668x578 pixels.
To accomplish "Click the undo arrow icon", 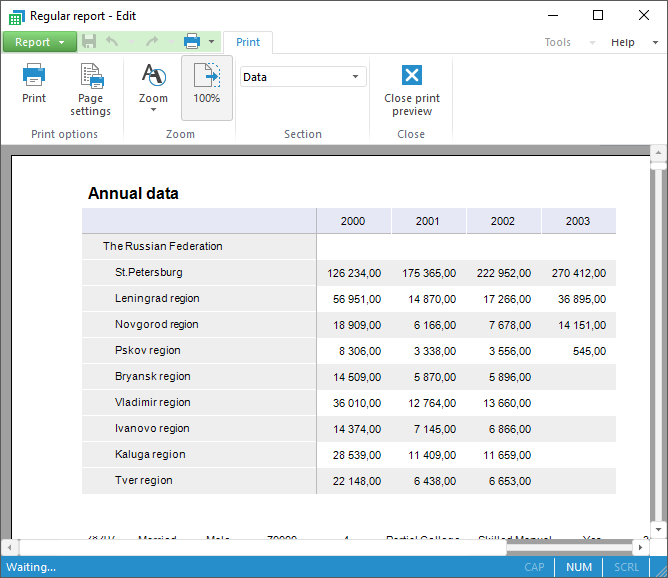I will tap(113, 42).
